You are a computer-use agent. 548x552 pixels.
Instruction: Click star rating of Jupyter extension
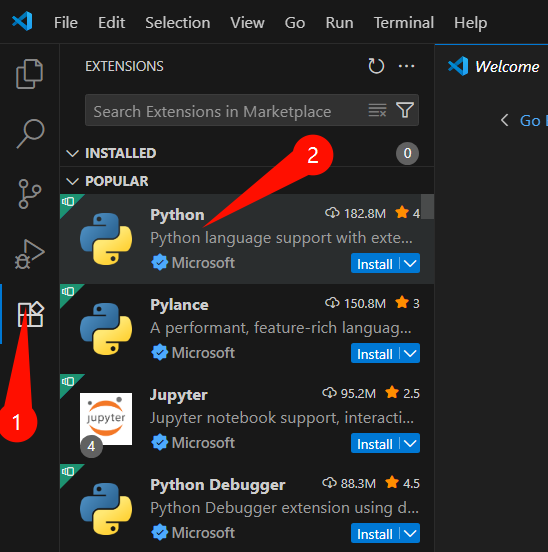pyautogui.click(x=402, y=393)
